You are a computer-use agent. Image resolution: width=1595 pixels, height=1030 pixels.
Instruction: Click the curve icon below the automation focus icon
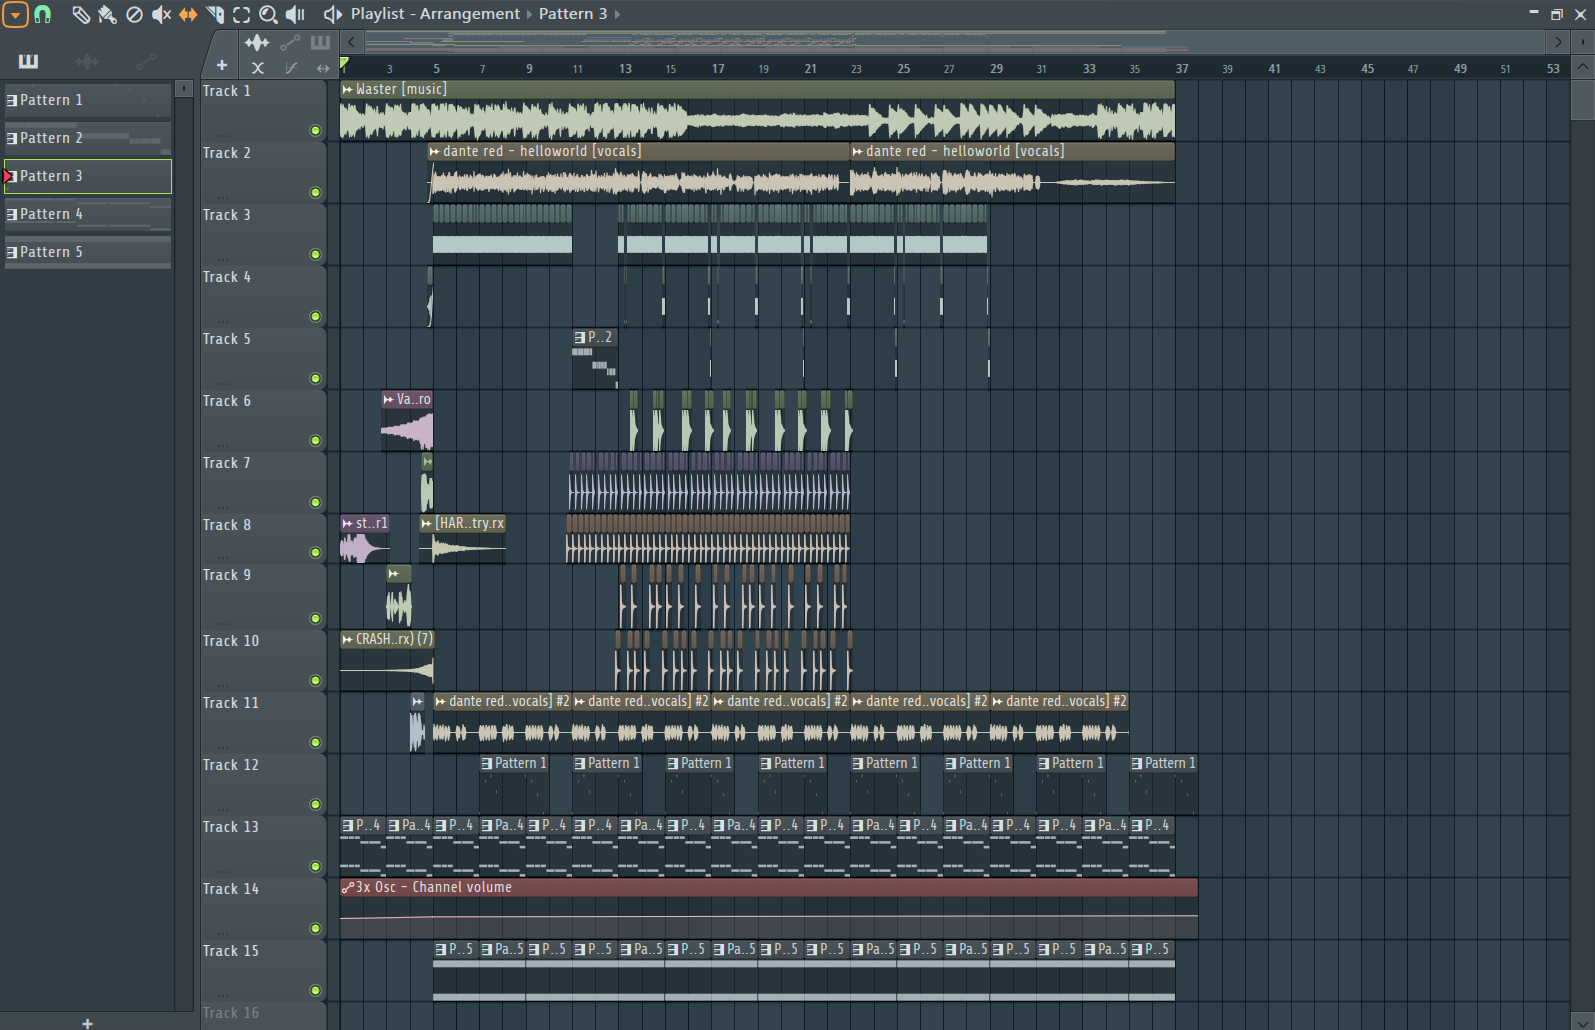[x=291, y=68]
